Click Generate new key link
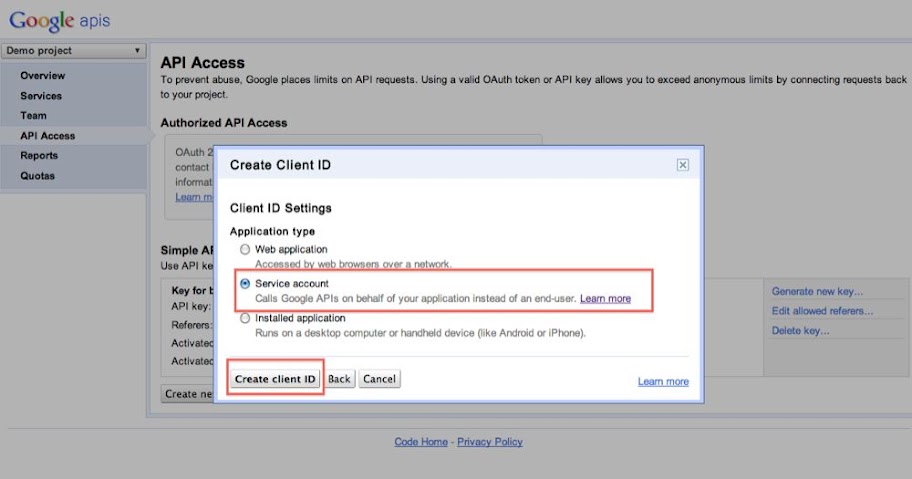912x479 pixels. [x=817, y=291]
